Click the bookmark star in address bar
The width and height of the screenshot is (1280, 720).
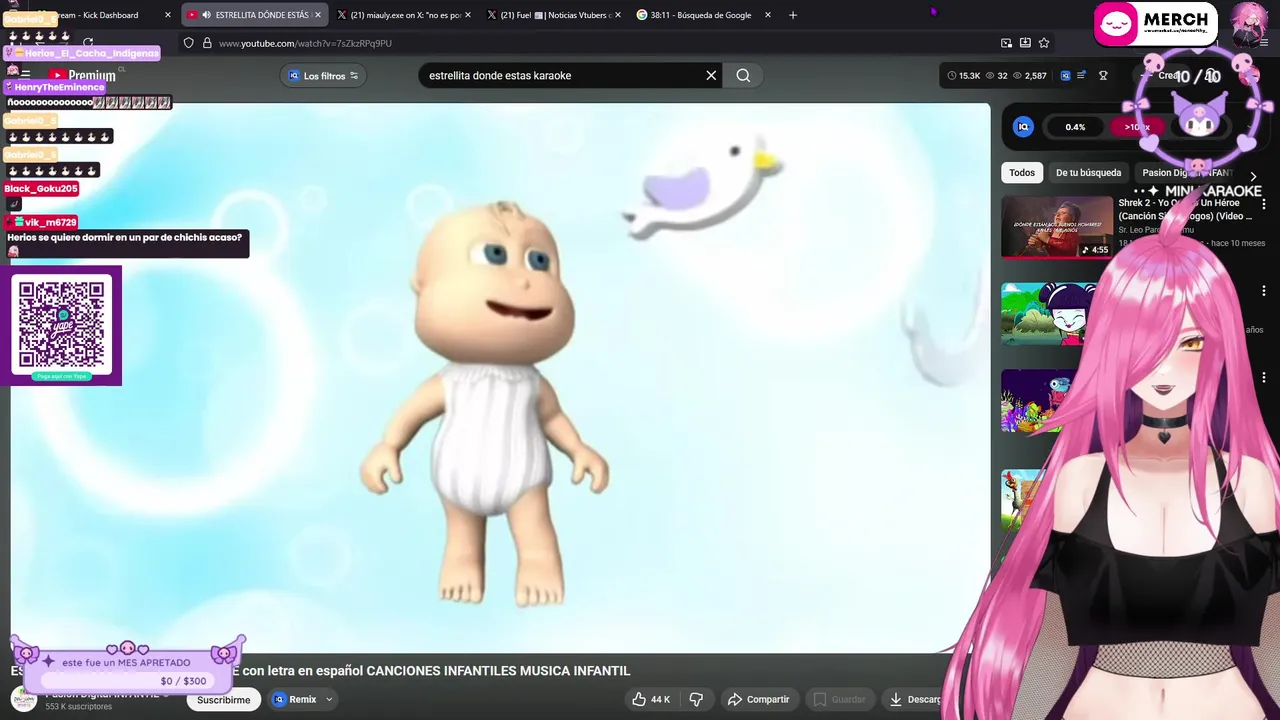tap(1044, 43)
